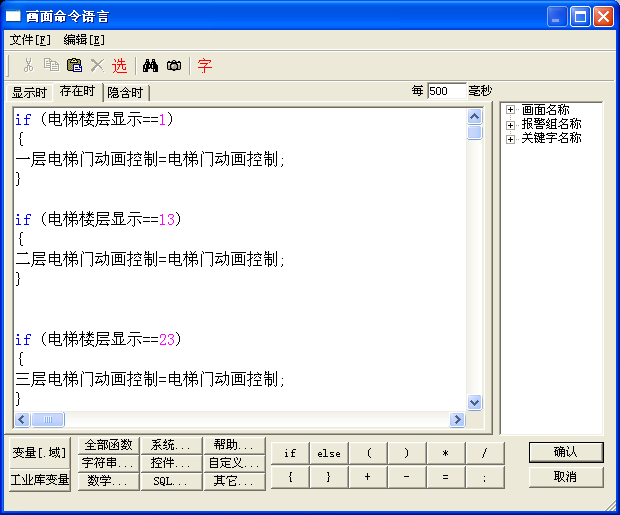Image resolution: width=620 pixels, height=515 pixels.
Task: Insert the if keyword button
Action: pyautogui.click(x=290, y=453)
